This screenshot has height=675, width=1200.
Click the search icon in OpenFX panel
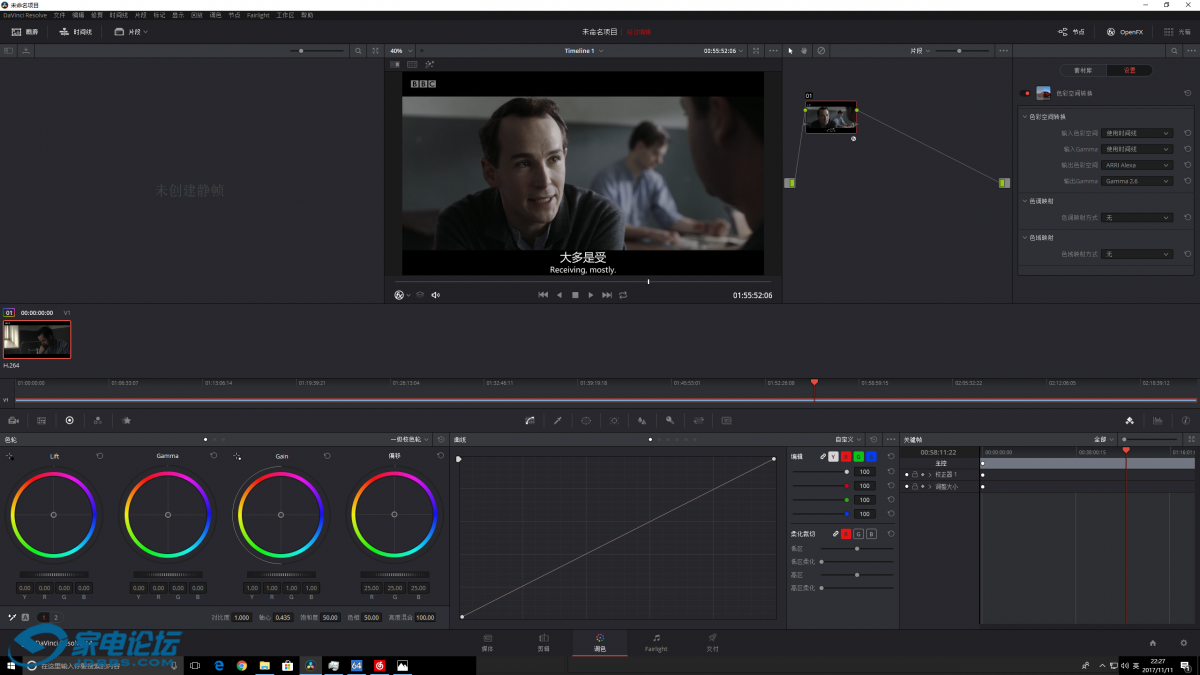coord(1172,50)
